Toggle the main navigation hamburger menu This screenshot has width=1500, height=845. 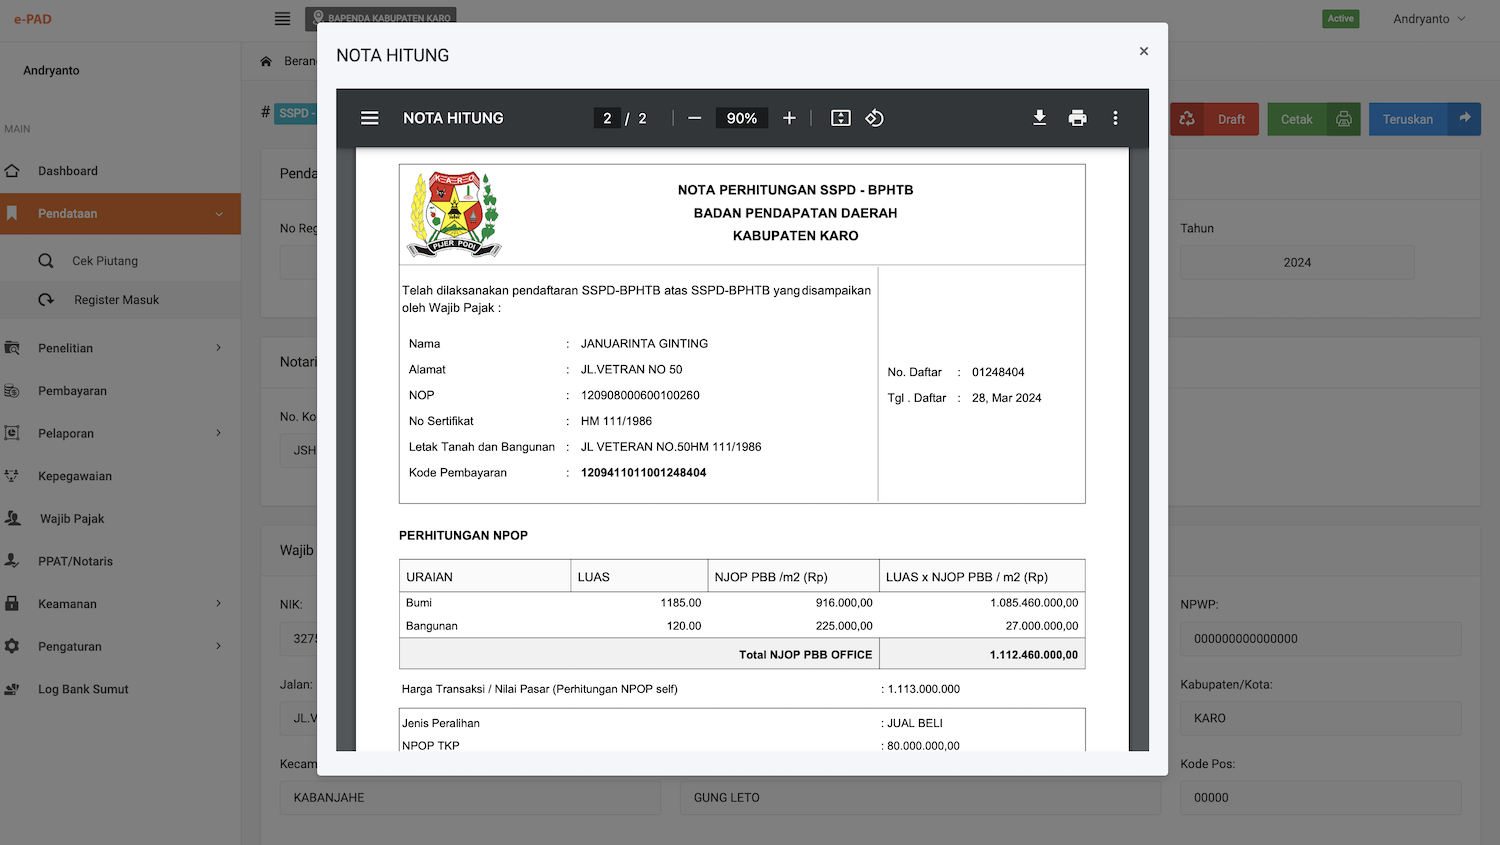283,19
